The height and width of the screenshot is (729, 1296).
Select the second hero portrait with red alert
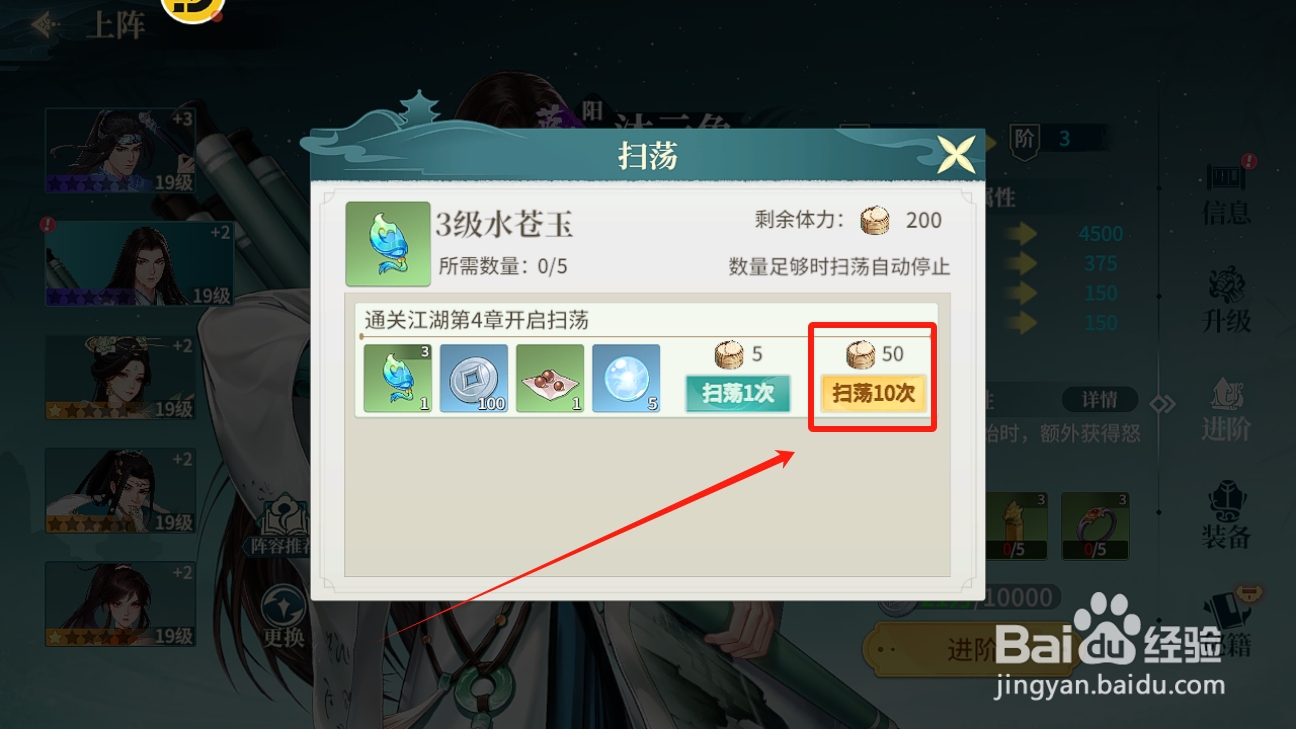(139, 264)
